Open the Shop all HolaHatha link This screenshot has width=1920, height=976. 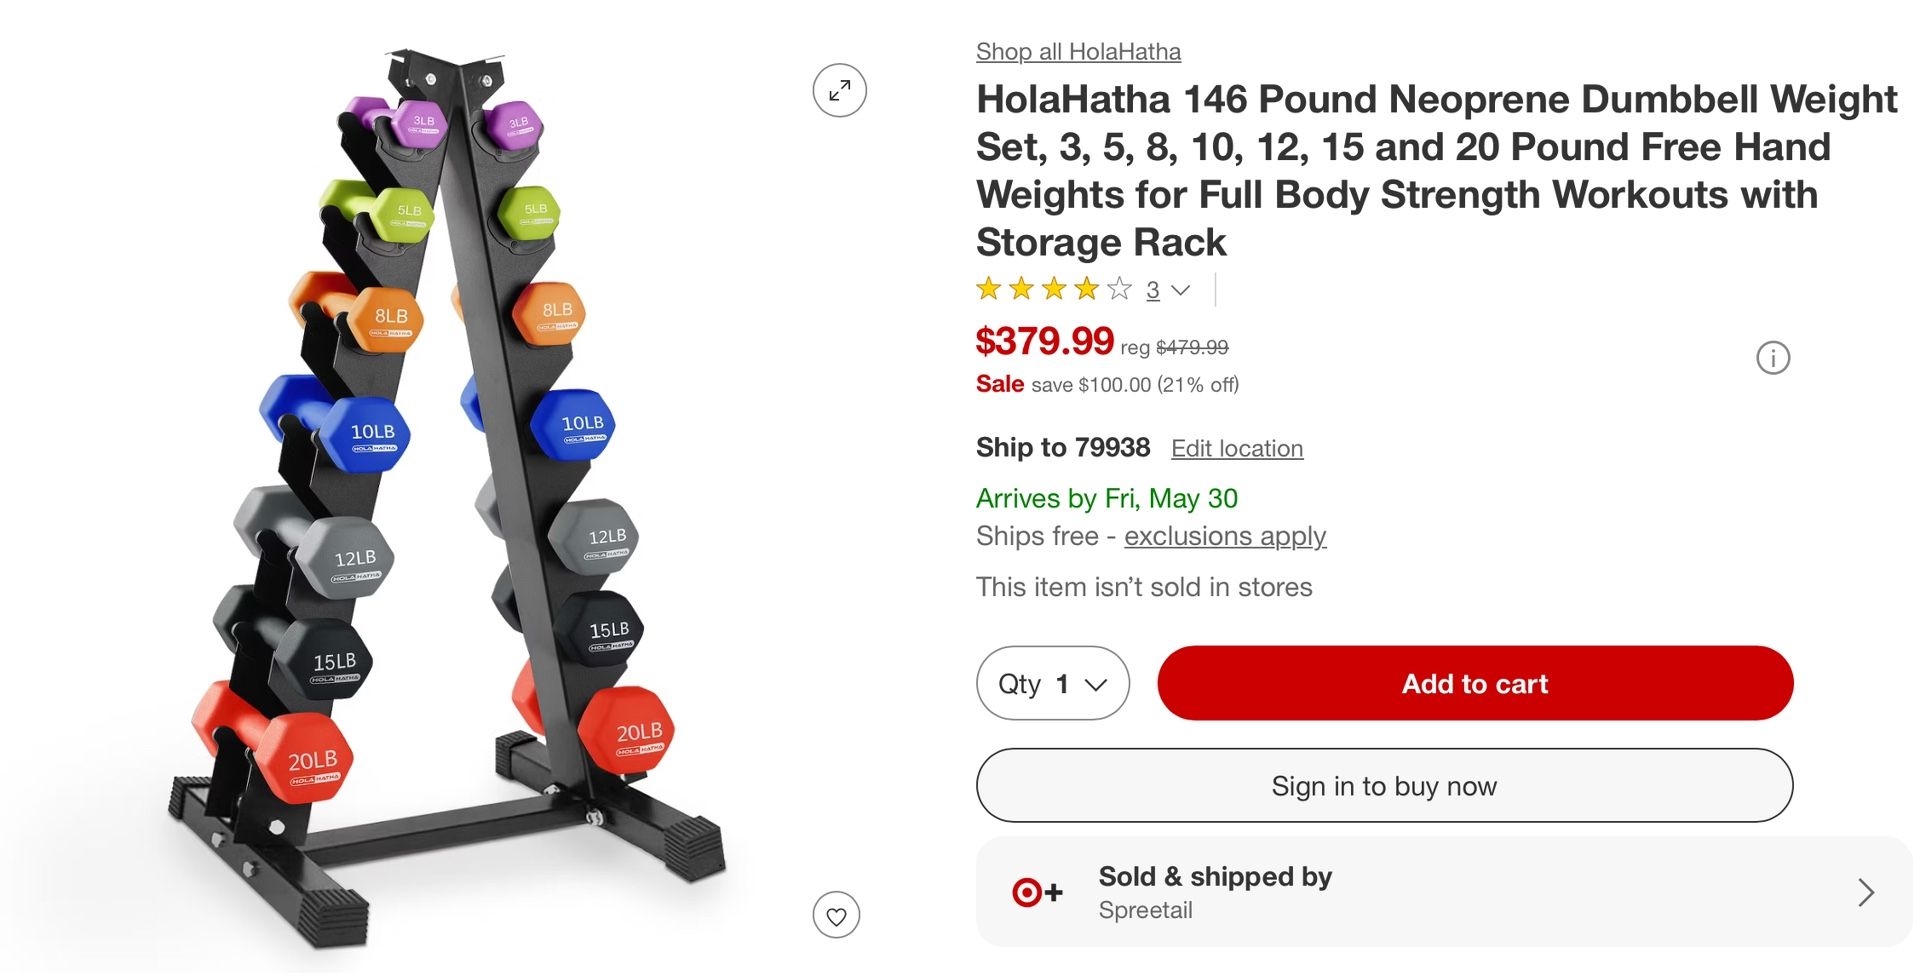(x=1077, y=51)
